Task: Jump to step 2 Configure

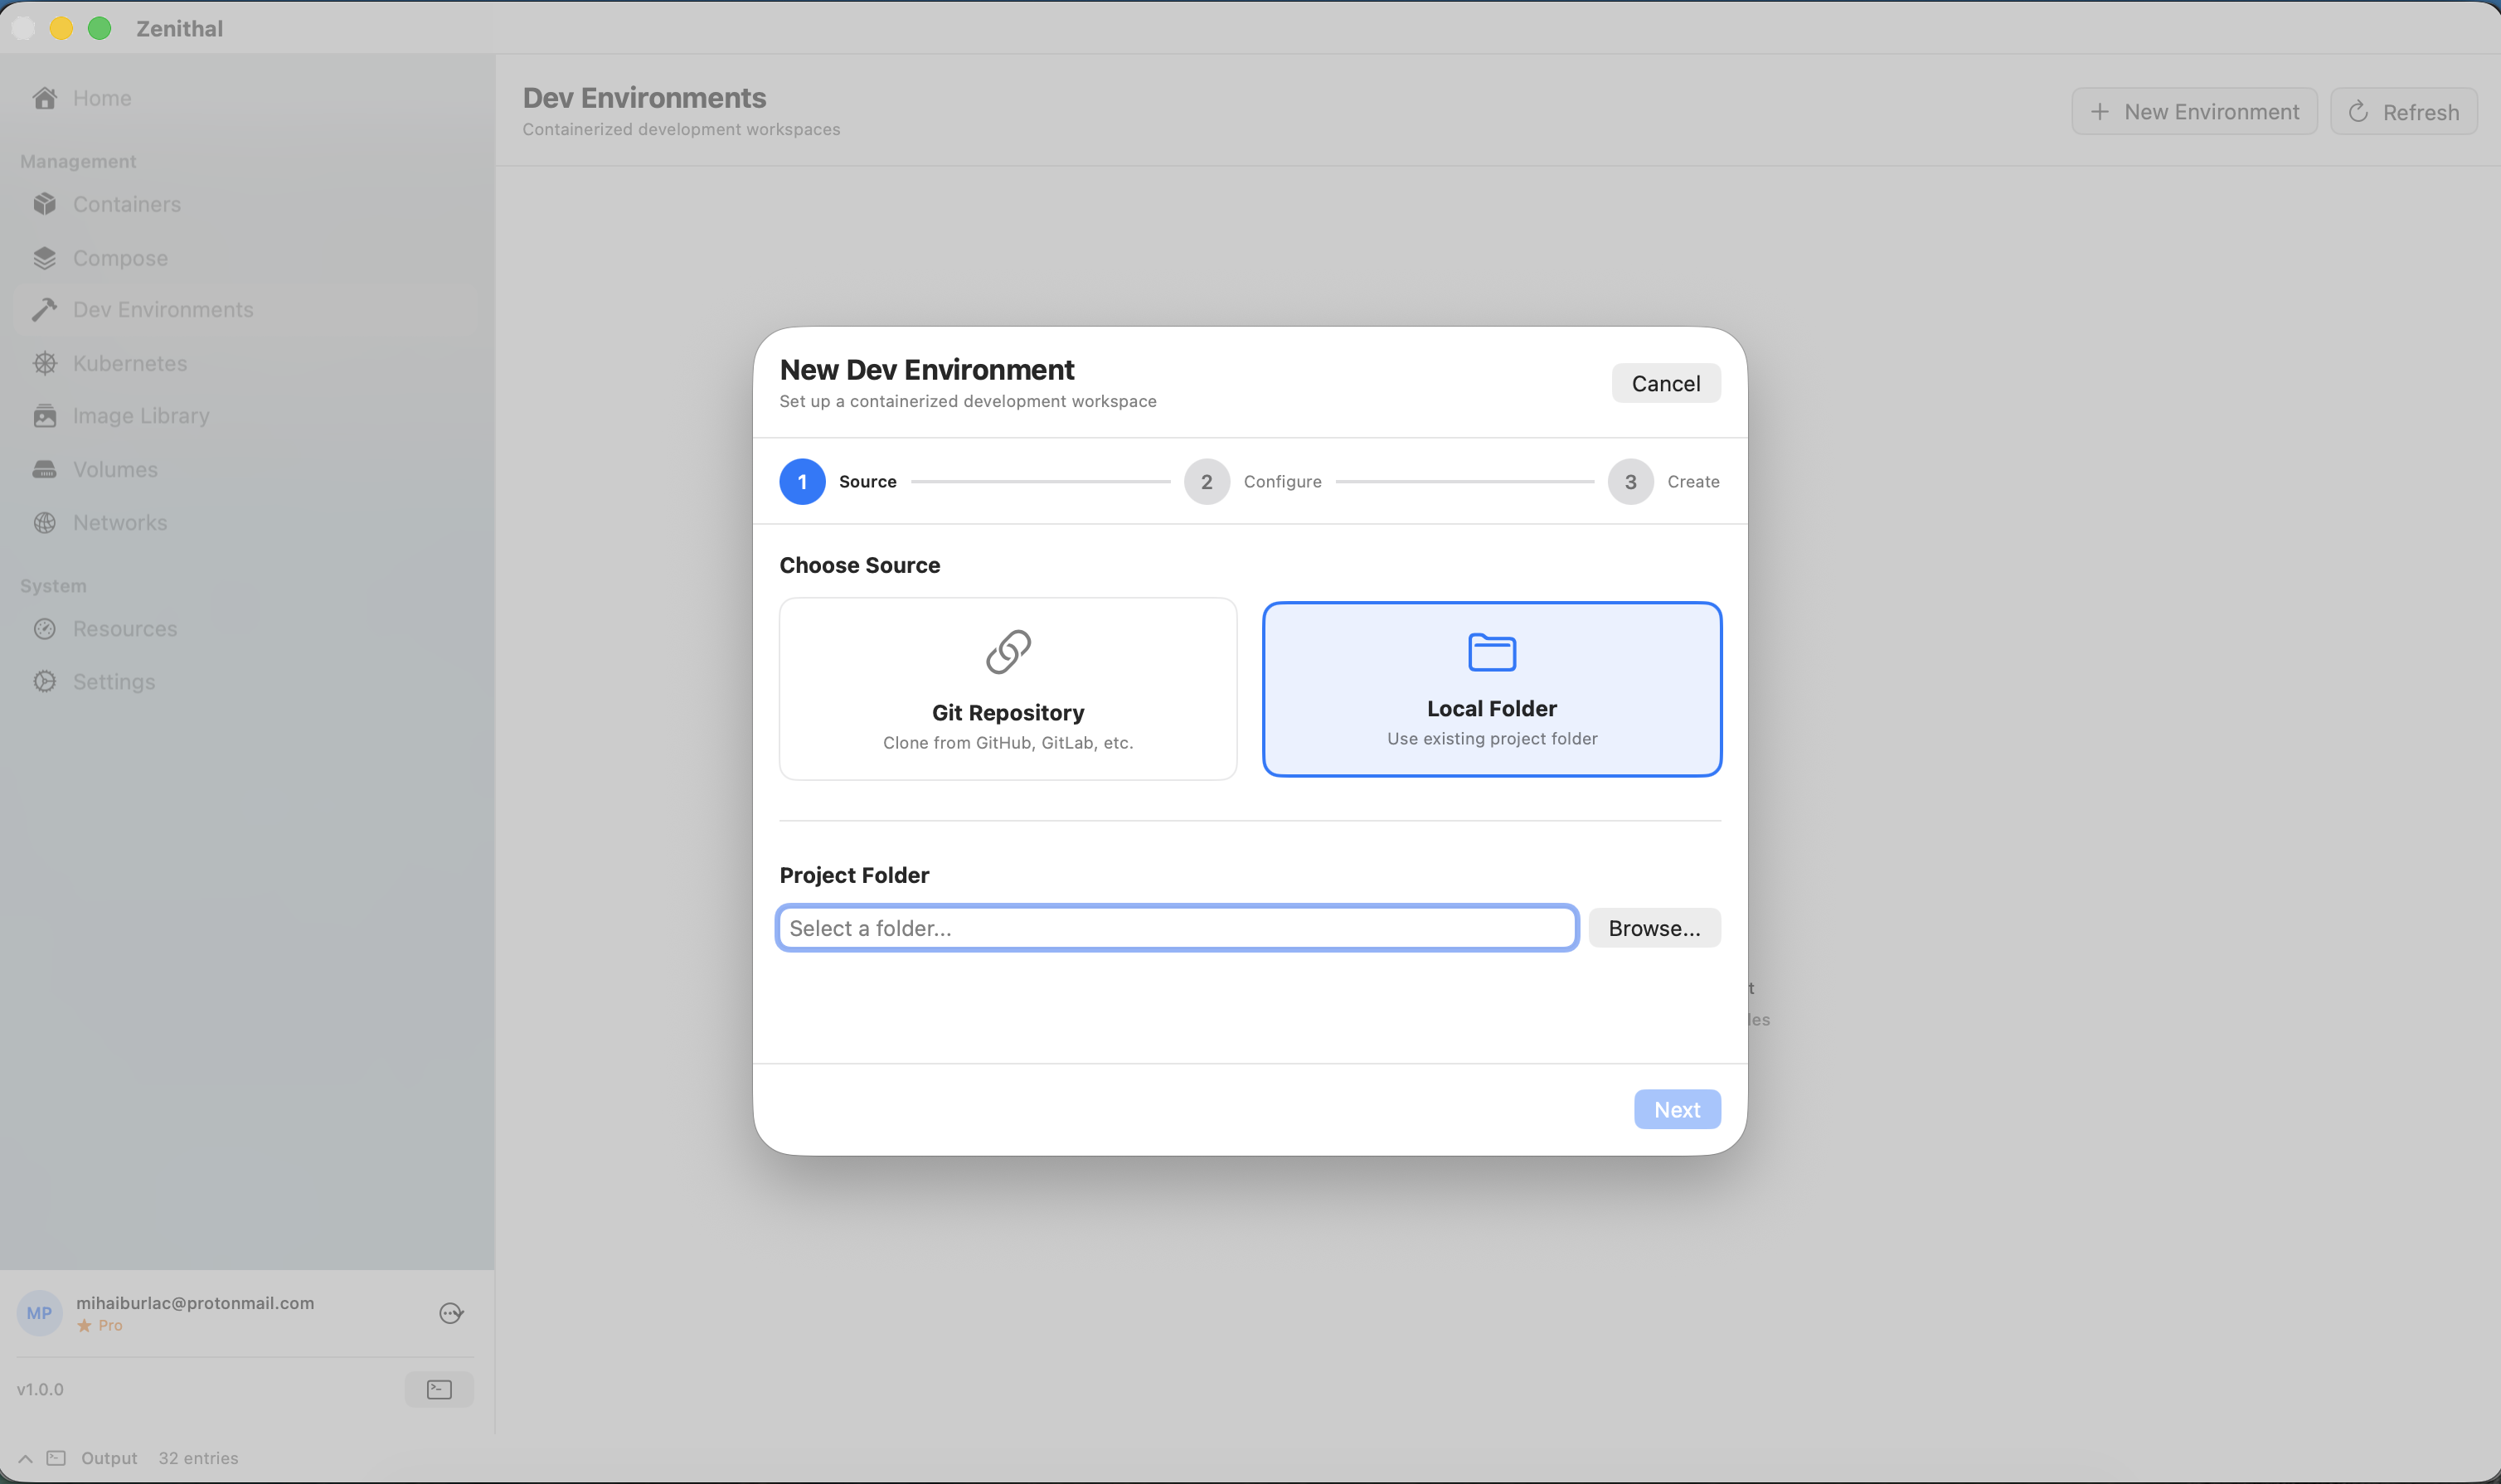Action: pyautogui.click(x=1206, y=482)
